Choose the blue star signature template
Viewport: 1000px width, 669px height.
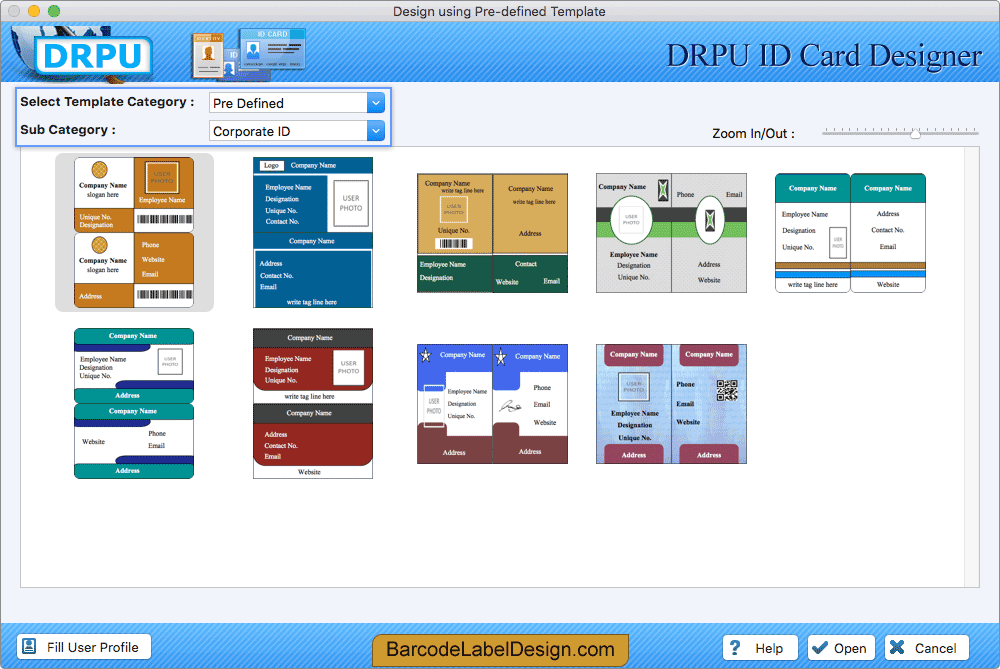tap(492, 404)
